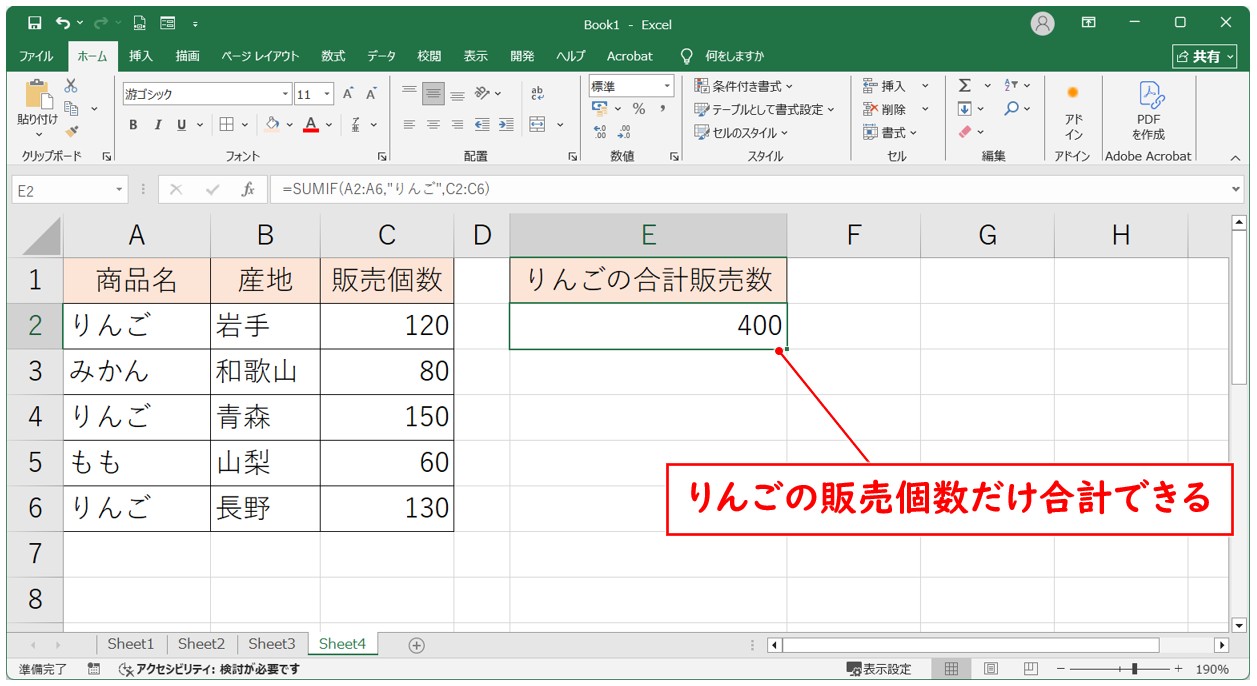This screenshot has width=1257, height=686.
Task: Open the 数式 ribbon tab
Action: [x=332, y=56]
